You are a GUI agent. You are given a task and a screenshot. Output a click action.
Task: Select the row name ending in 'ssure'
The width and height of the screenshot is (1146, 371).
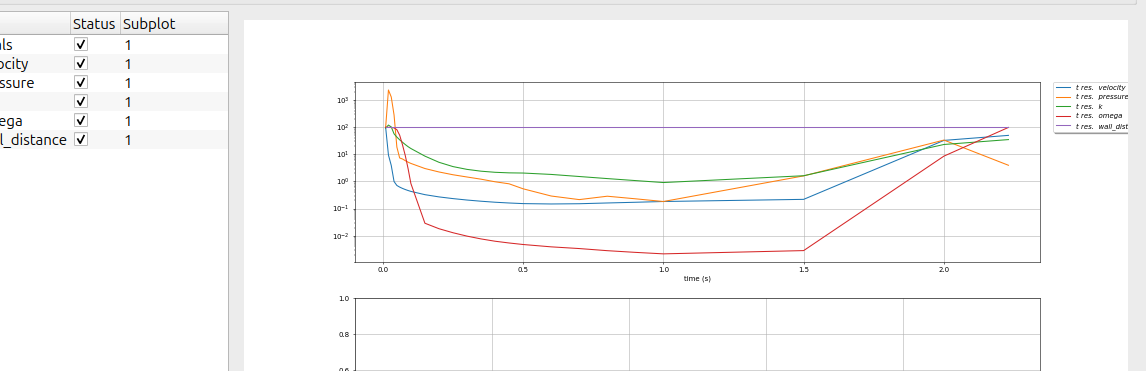point(17,83)
